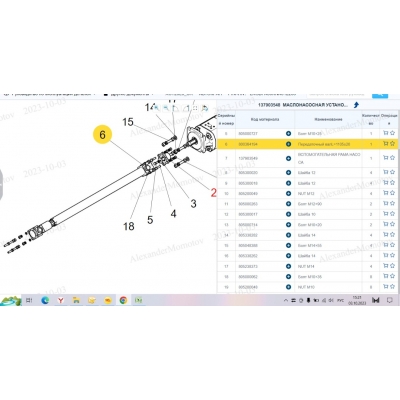Click the blue search button at top right
Screen dimensions: 400x400
coord(380,95)
